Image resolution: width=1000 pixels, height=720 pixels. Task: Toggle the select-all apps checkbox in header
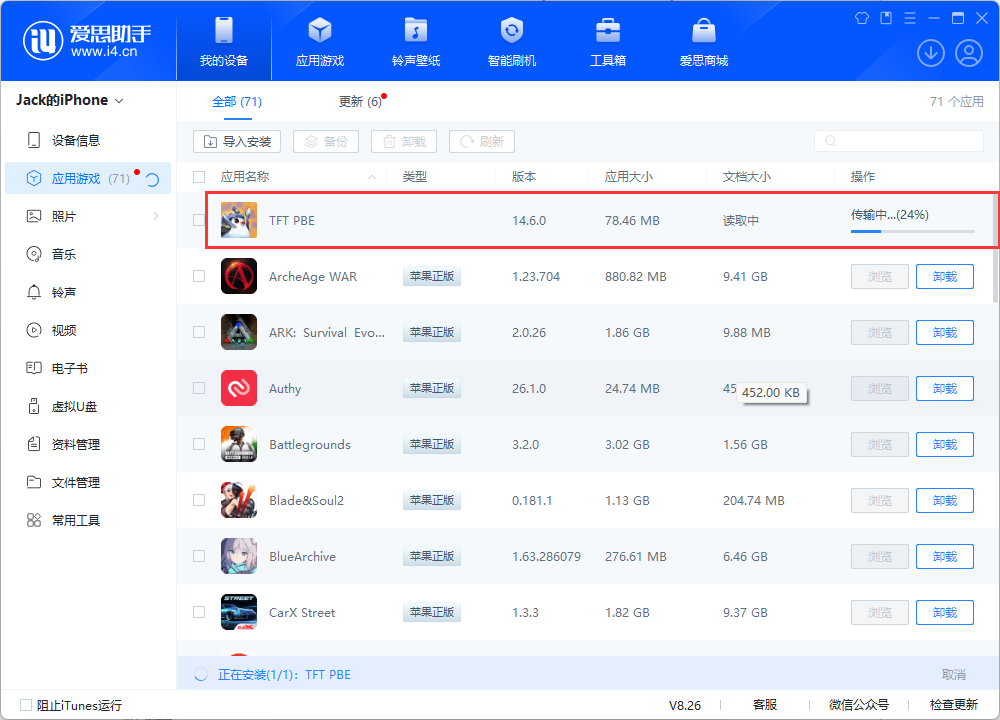[199, 177]
